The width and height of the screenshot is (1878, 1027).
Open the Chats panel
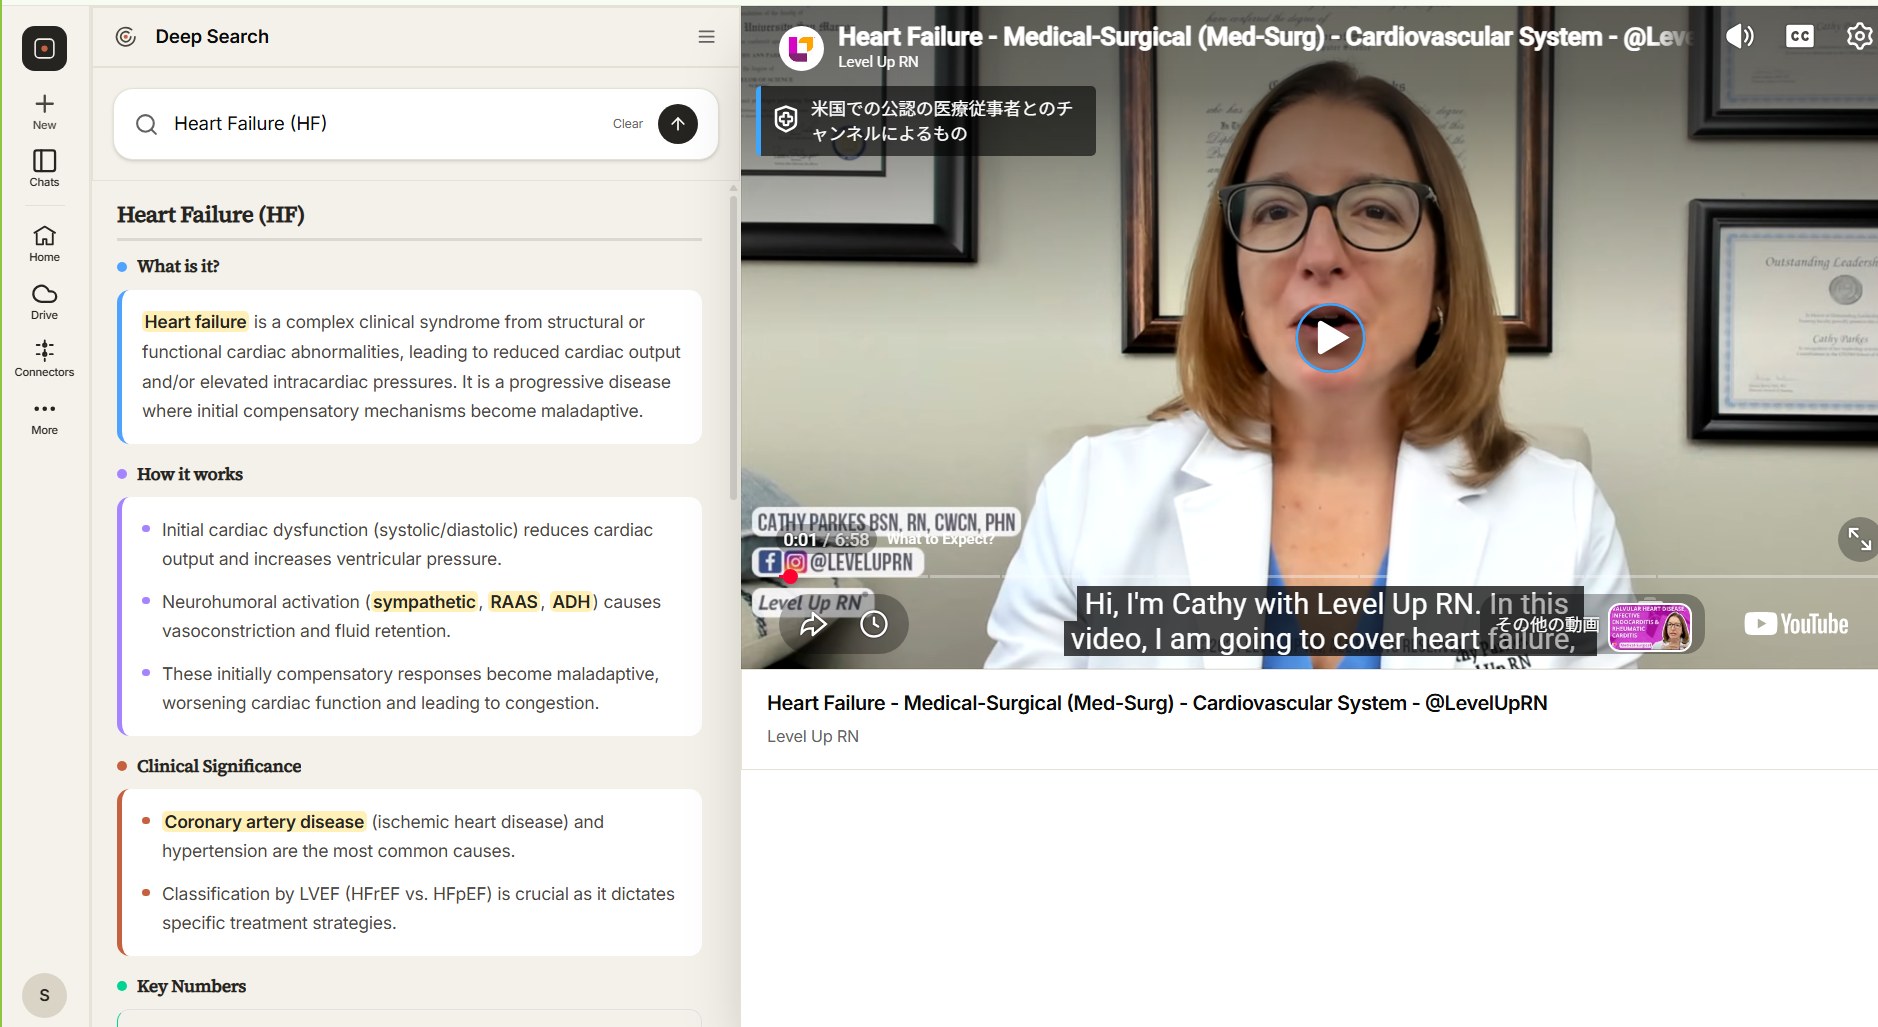[44, 169]
